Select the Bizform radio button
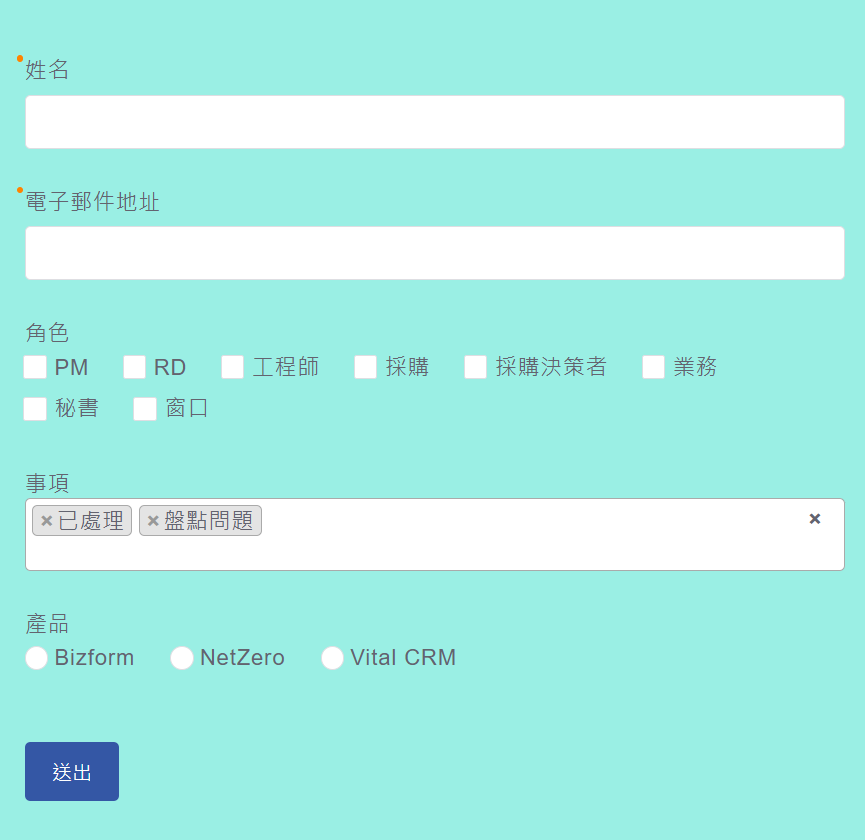 click(x=37, y=658)
